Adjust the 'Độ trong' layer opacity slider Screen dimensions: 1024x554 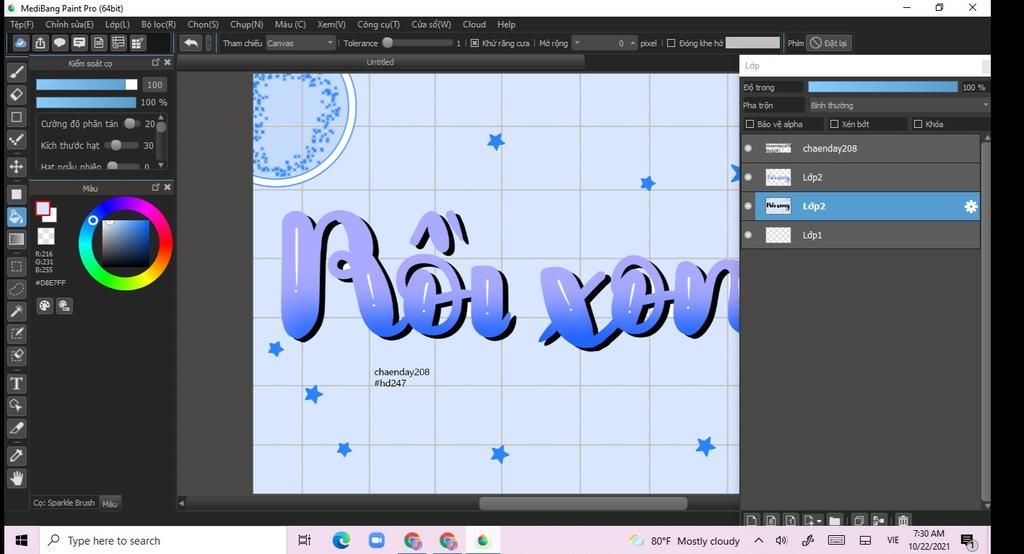pyautogui.click(x=882, y=87)
